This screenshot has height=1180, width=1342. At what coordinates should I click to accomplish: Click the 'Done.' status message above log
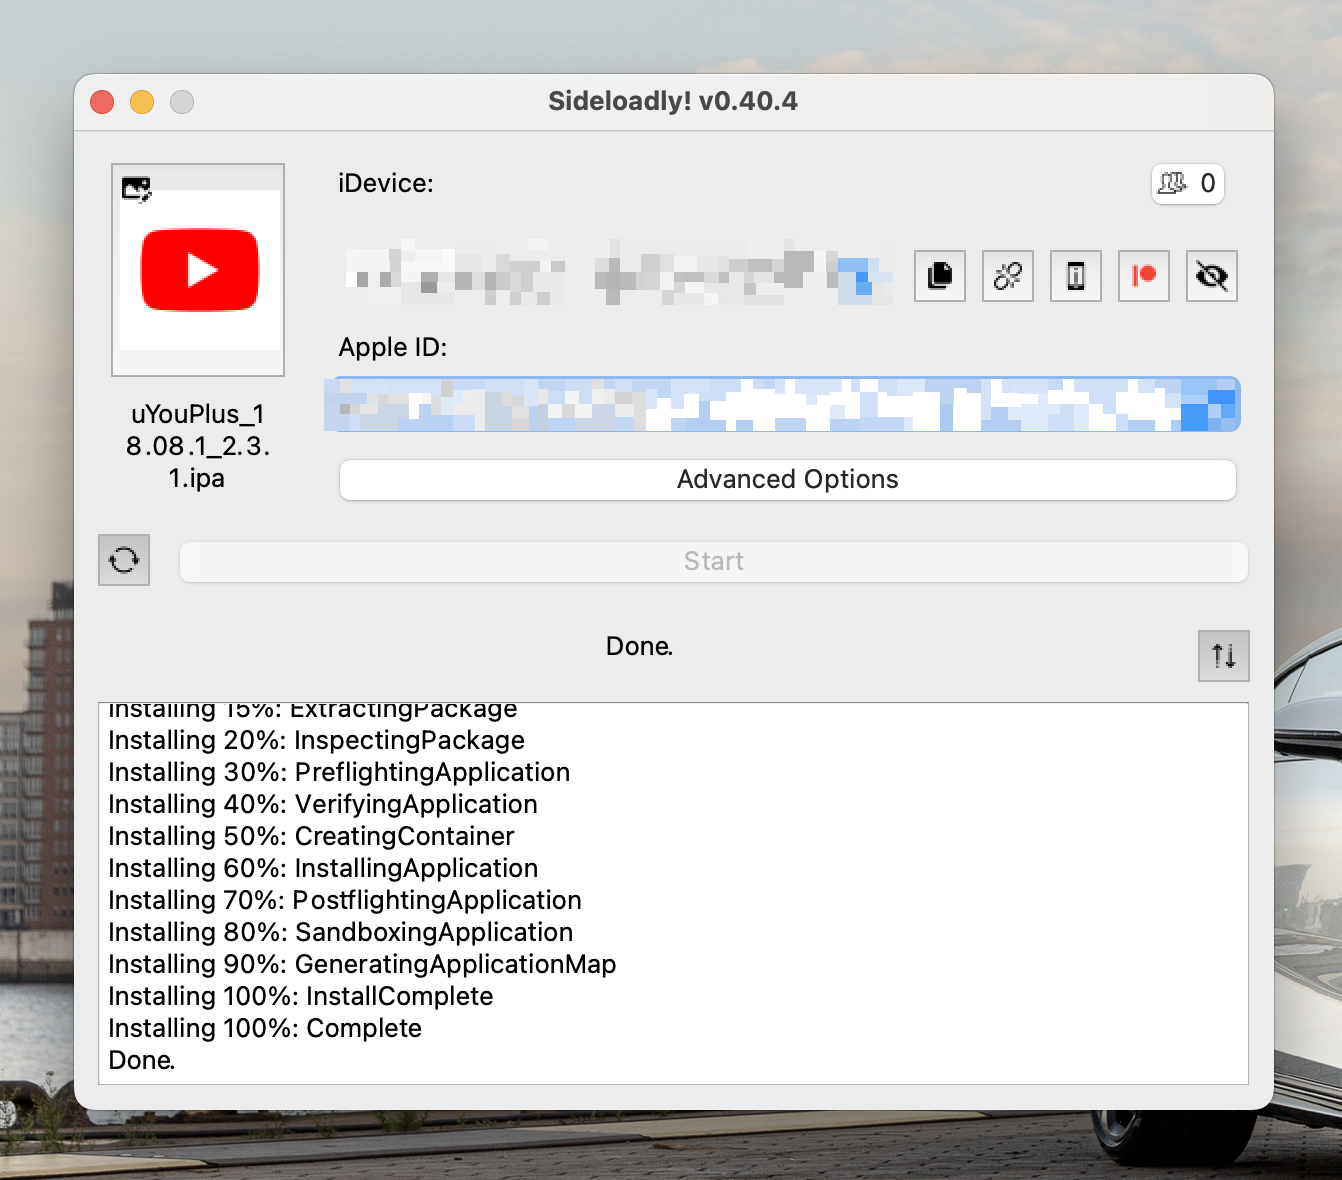[640, 647]
